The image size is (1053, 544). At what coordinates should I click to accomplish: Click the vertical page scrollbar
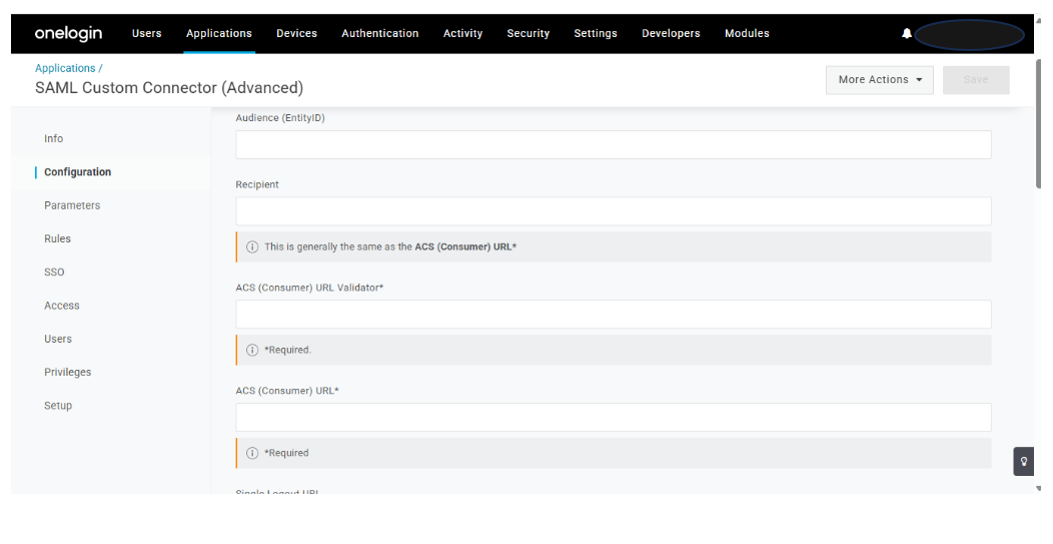[1036, 120]
